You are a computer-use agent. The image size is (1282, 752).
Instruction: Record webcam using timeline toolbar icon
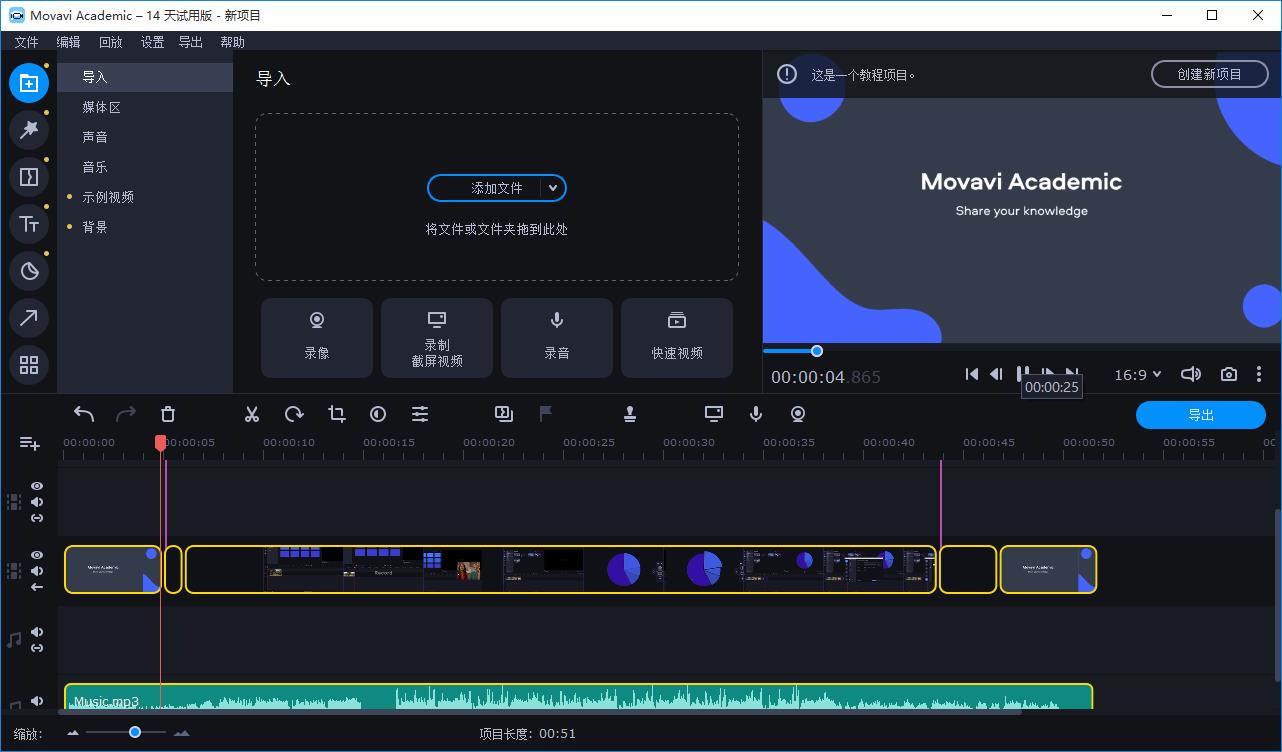pyautogui.click(x=798, y=413)
